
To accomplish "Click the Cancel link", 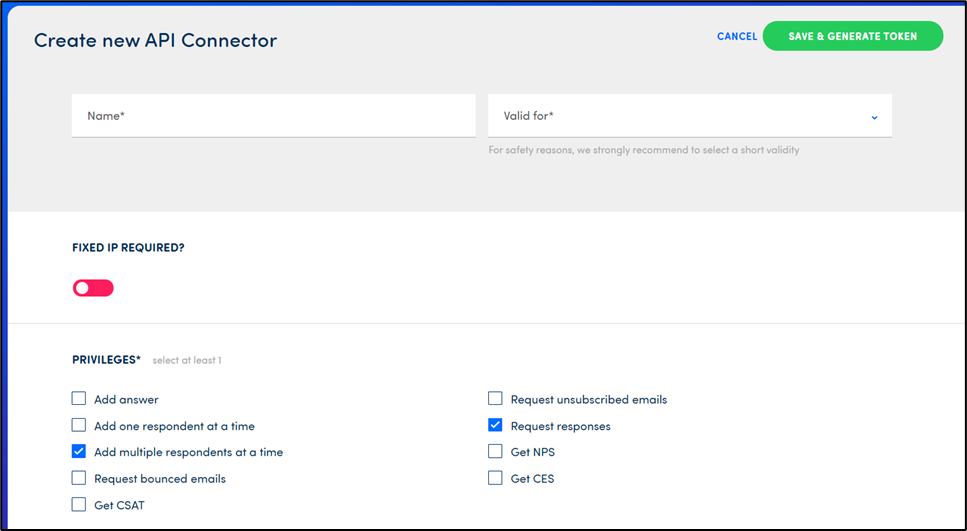I will pyautogui.click(x=737, y=36).
